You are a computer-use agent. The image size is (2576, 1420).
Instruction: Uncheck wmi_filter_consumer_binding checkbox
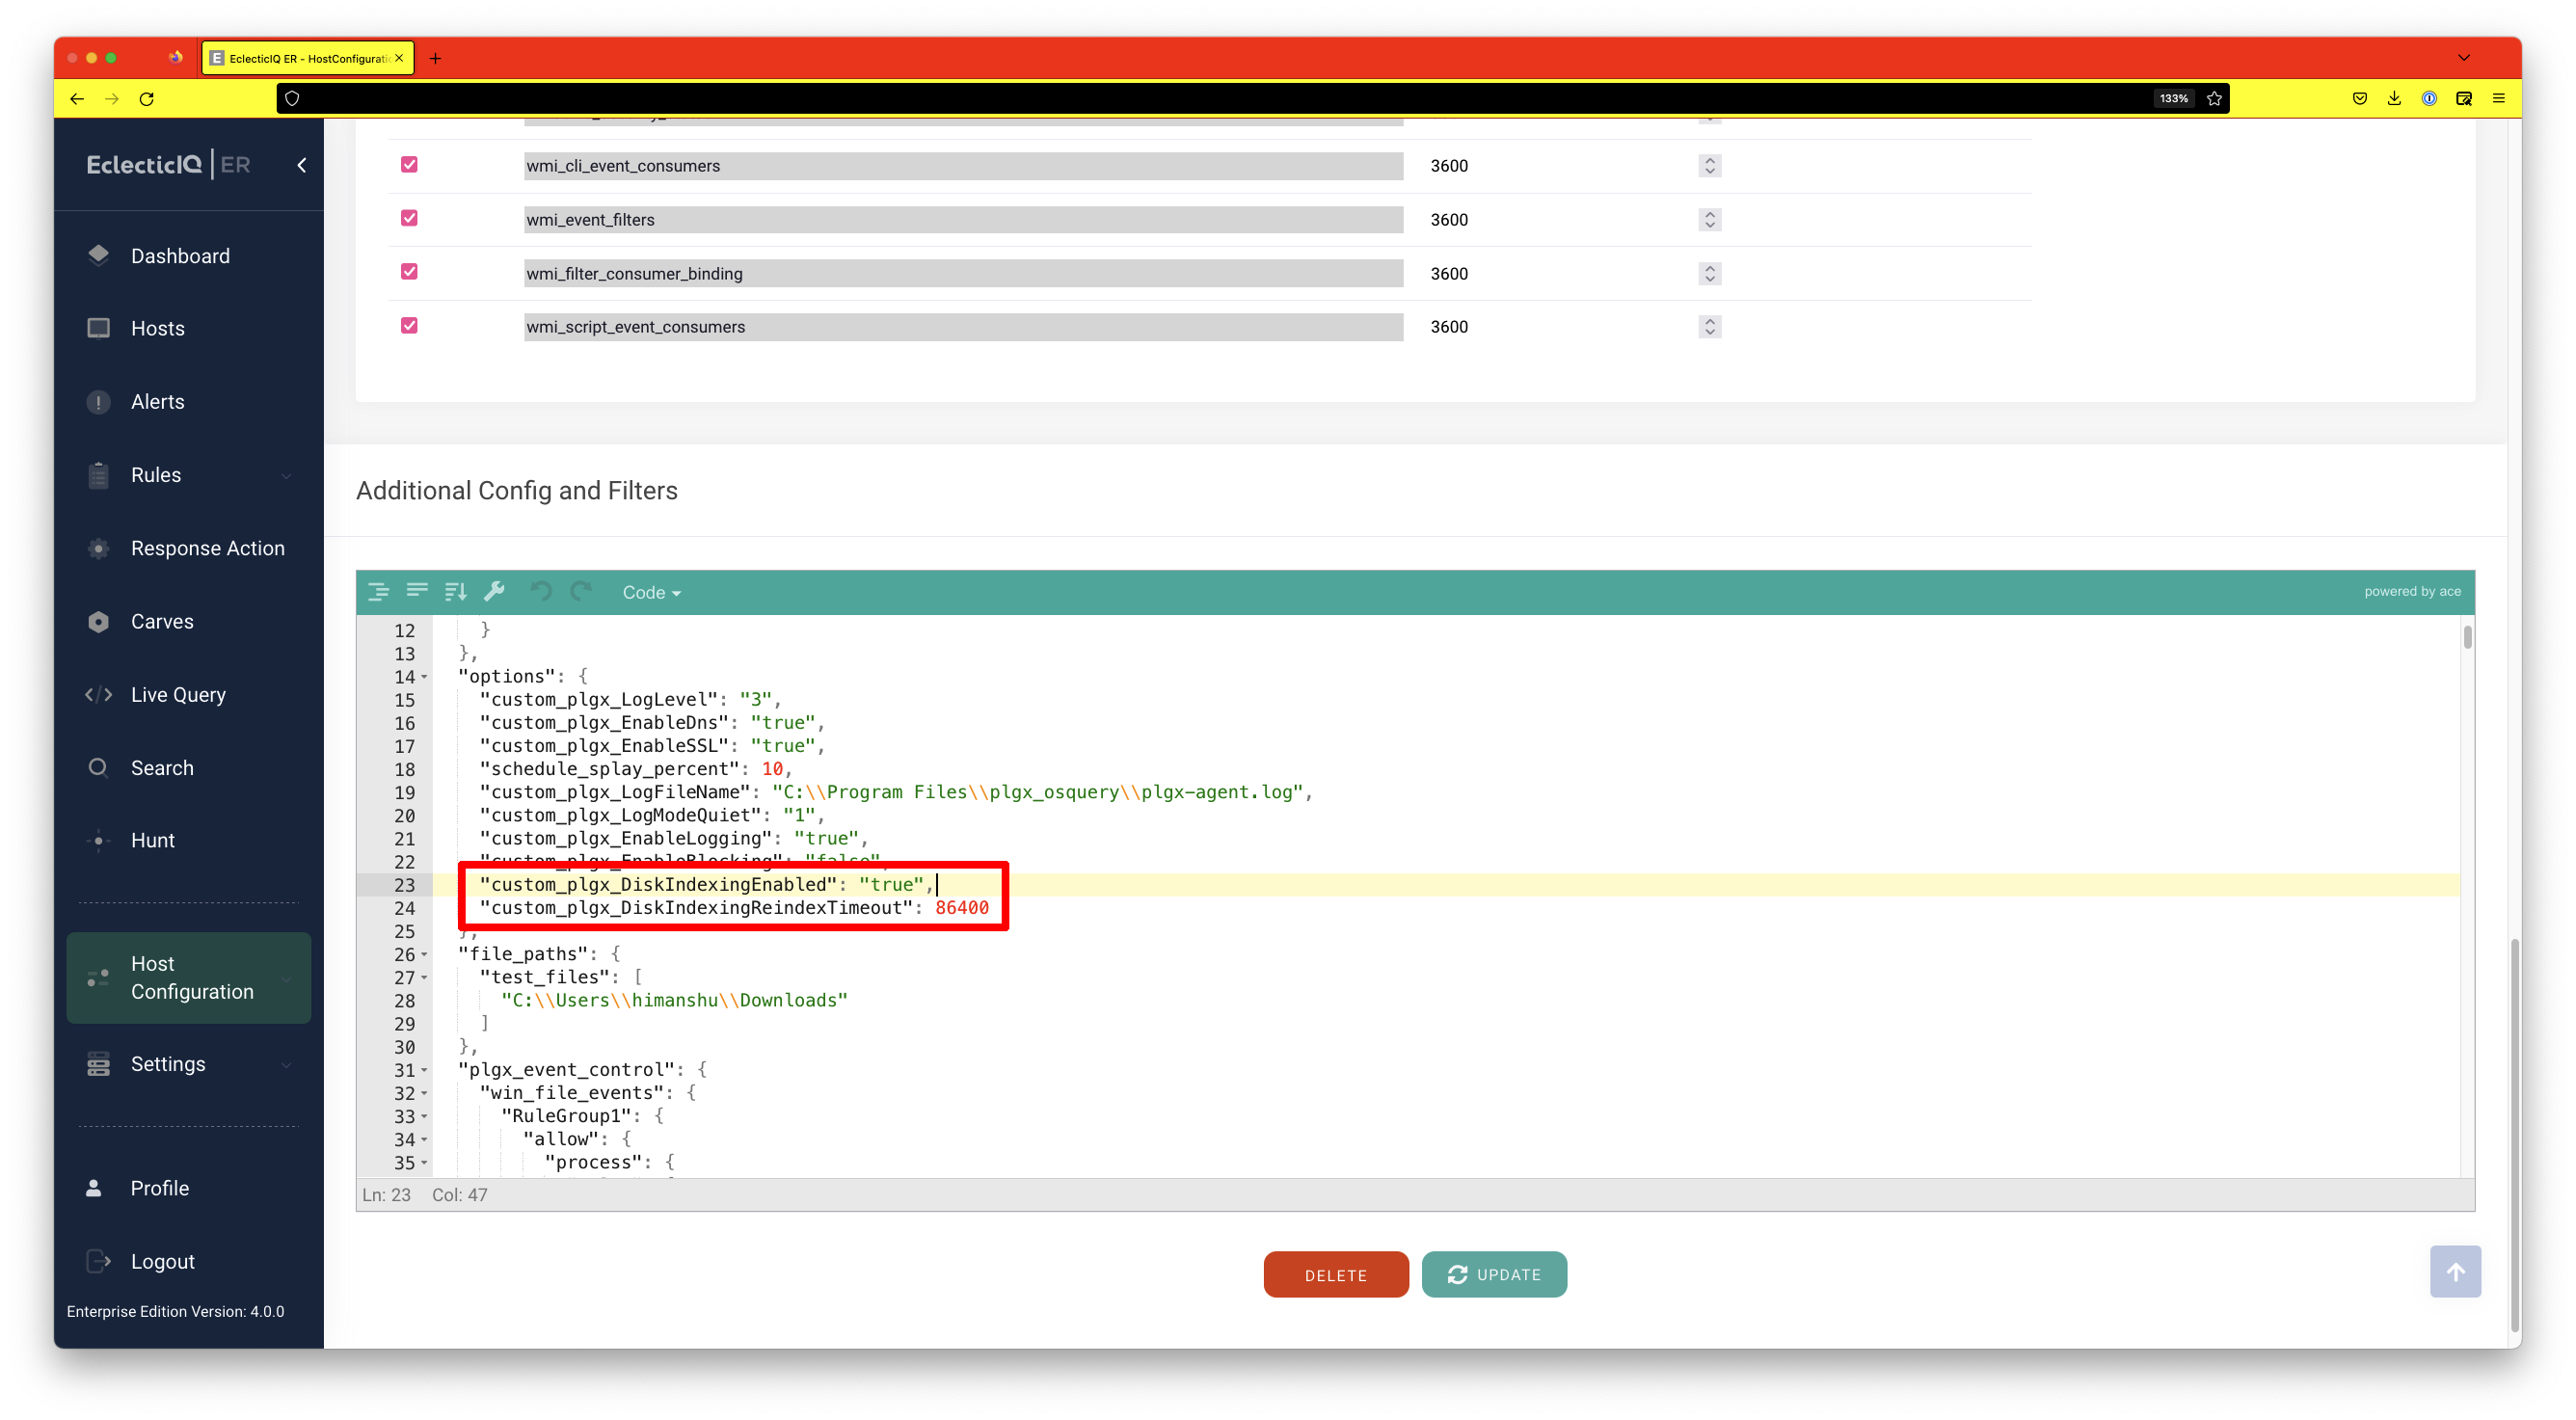[409, 272]
